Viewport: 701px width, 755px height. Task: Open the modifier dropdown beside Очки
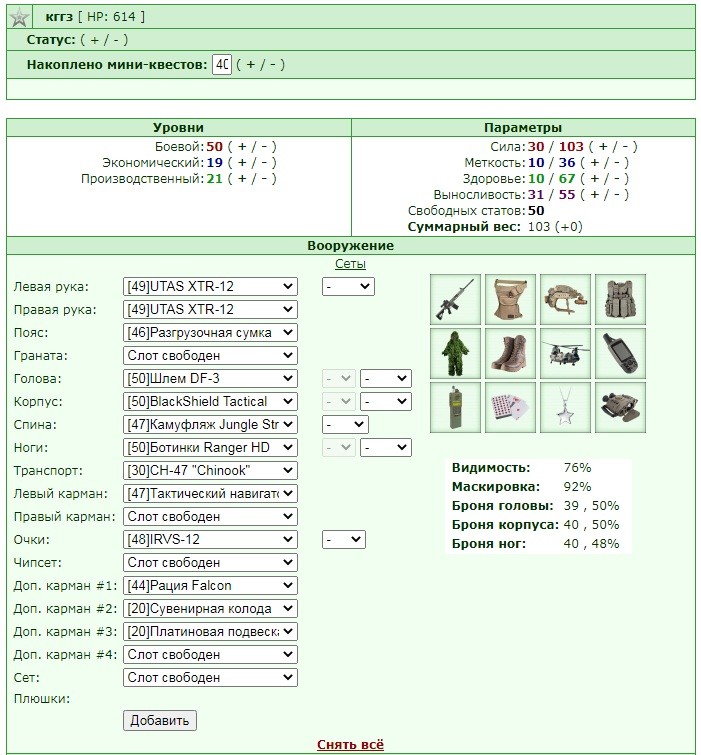(x=344, y=539)
